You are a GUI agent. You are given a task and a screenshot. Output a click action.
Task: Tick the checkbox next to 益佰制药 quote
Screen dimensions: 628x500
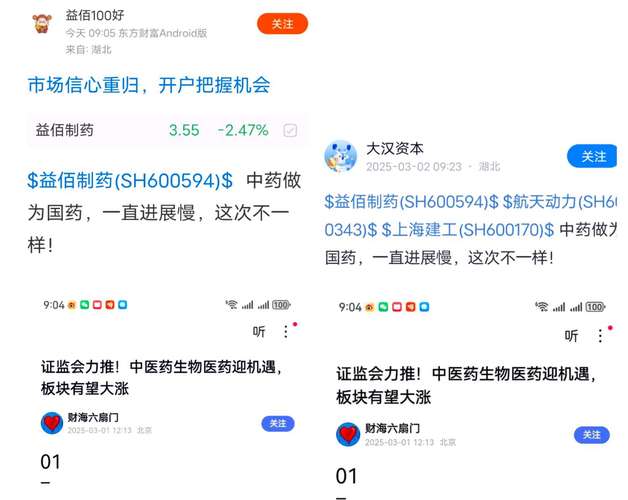point(290,130)
